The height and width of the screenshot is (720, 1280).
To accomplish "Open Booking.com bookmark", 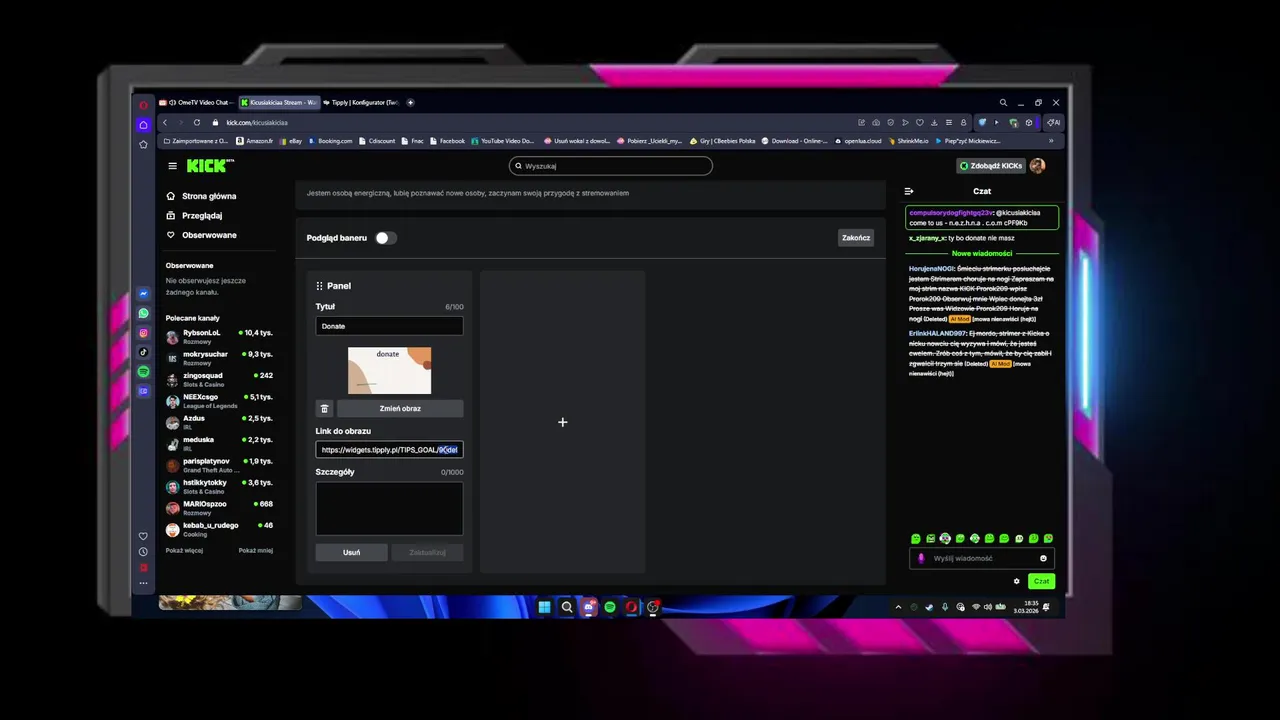I will [331, 141].
